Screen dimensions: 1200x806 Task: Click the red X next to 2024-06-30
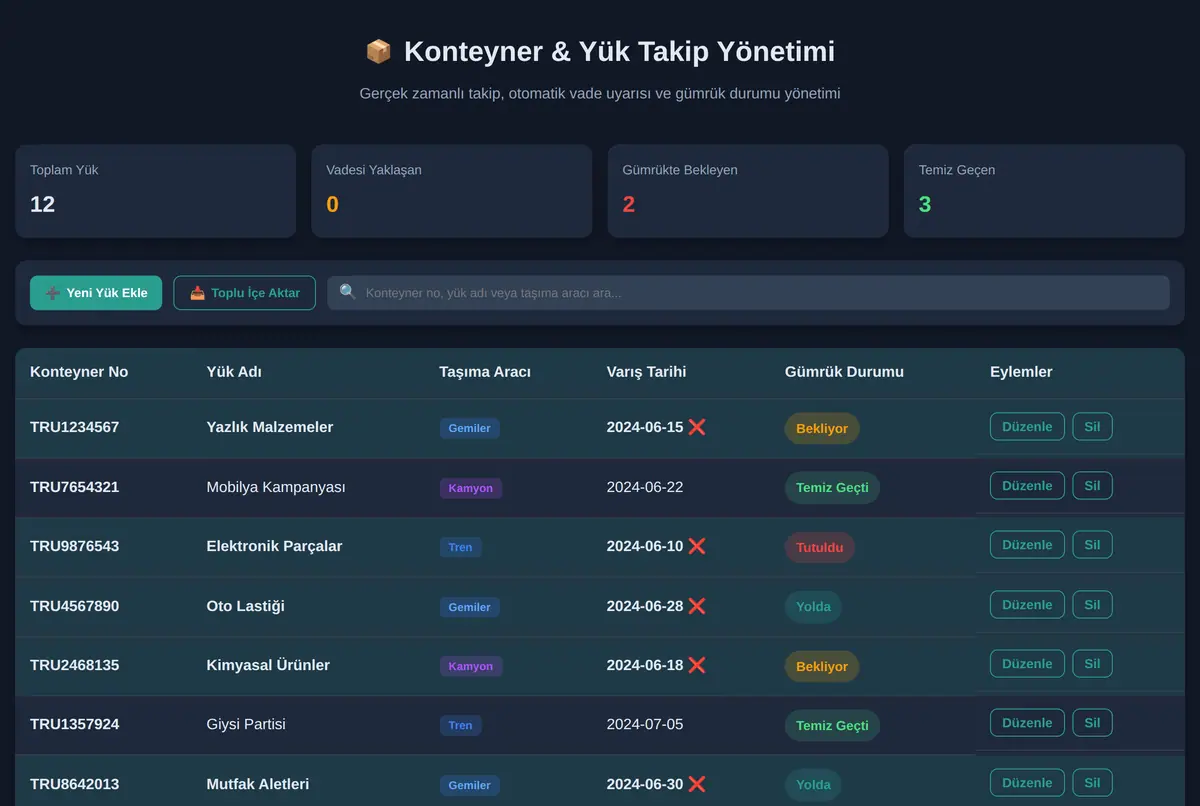[697, 784]
